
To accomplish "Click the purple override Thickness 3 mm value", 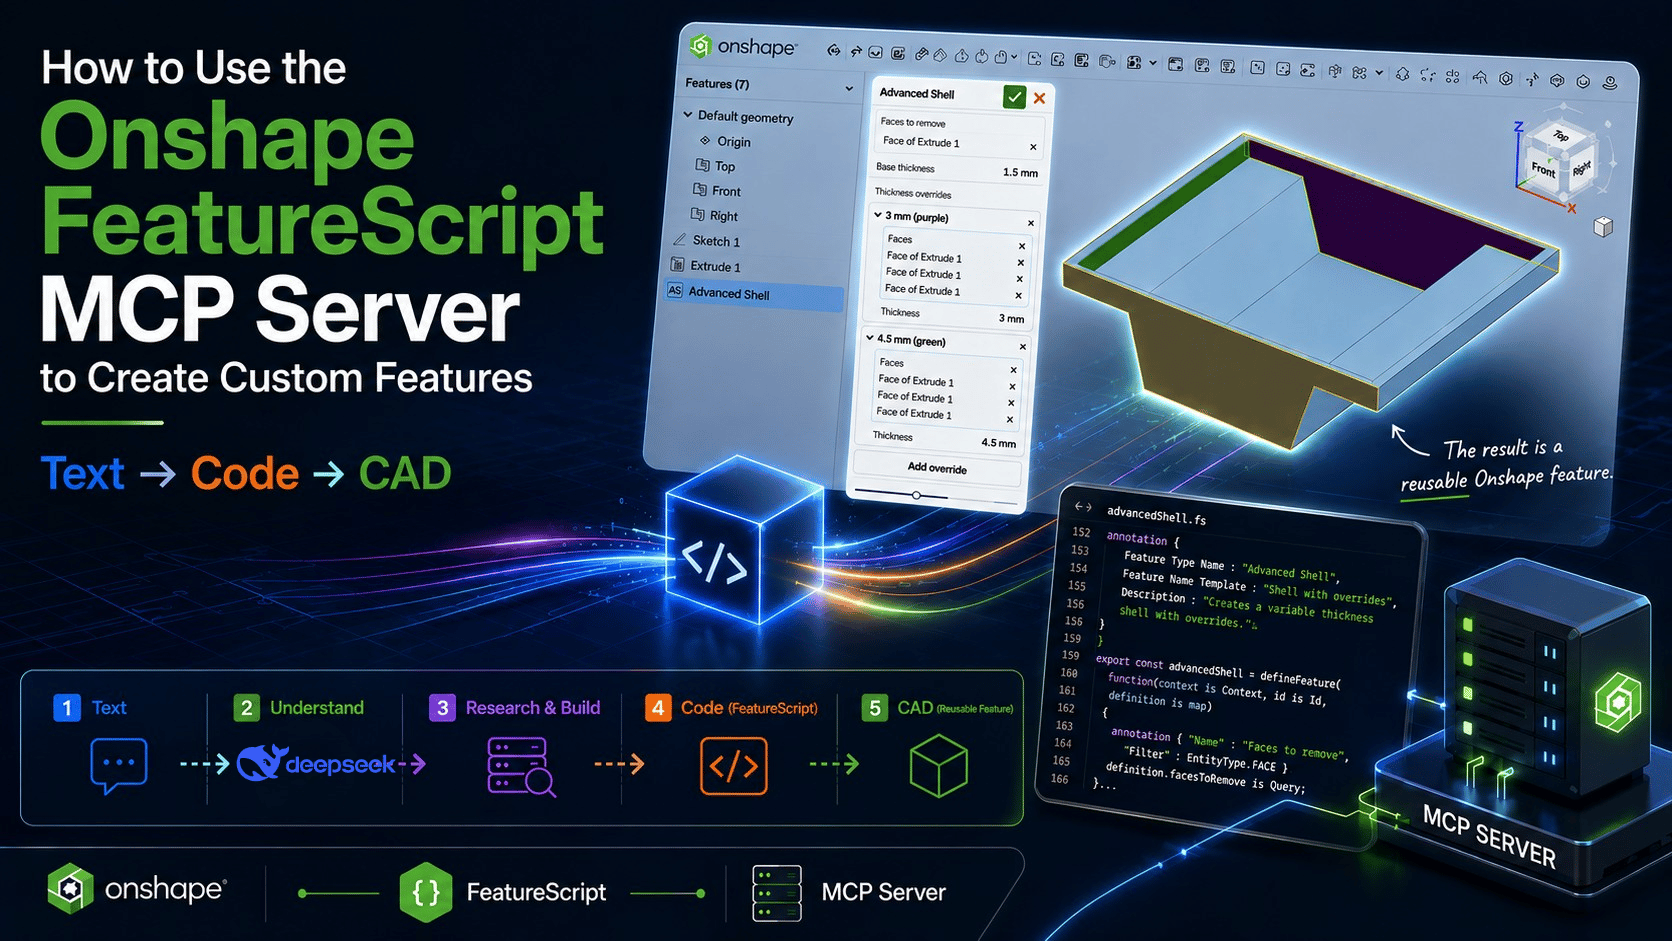I will click(1011, 319).
